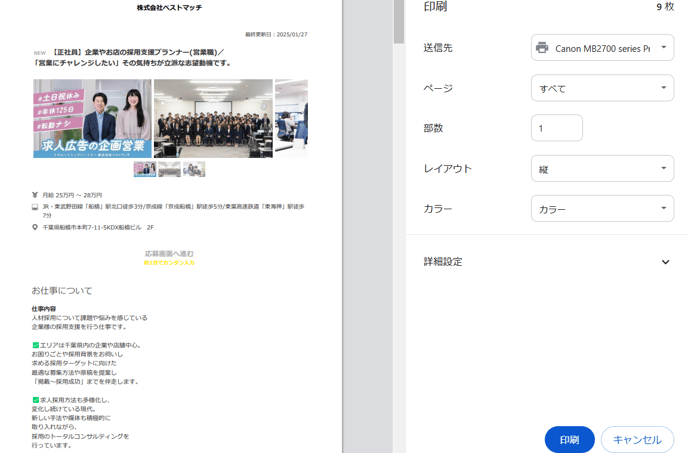Expand the 詳細設定 section
Viewport: 688px width, 453px height.
pyautogui.click(x=665, y=262)
